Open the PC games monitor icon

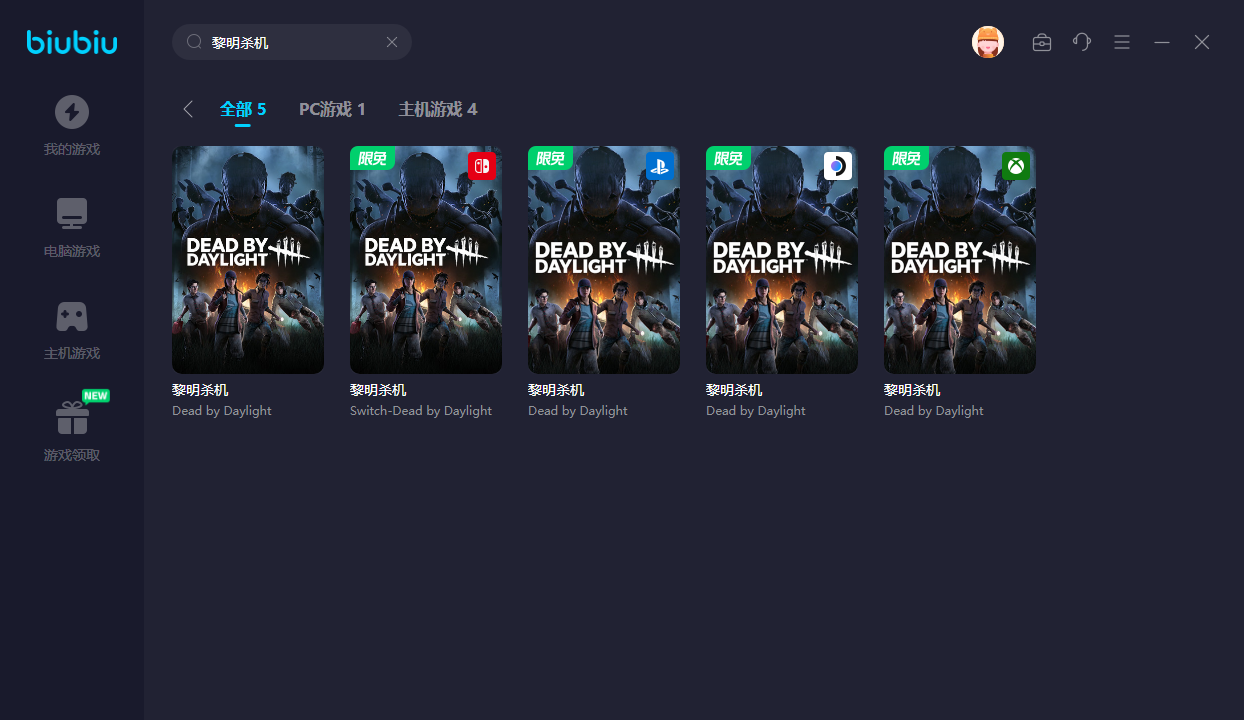(x=72, y=213)
